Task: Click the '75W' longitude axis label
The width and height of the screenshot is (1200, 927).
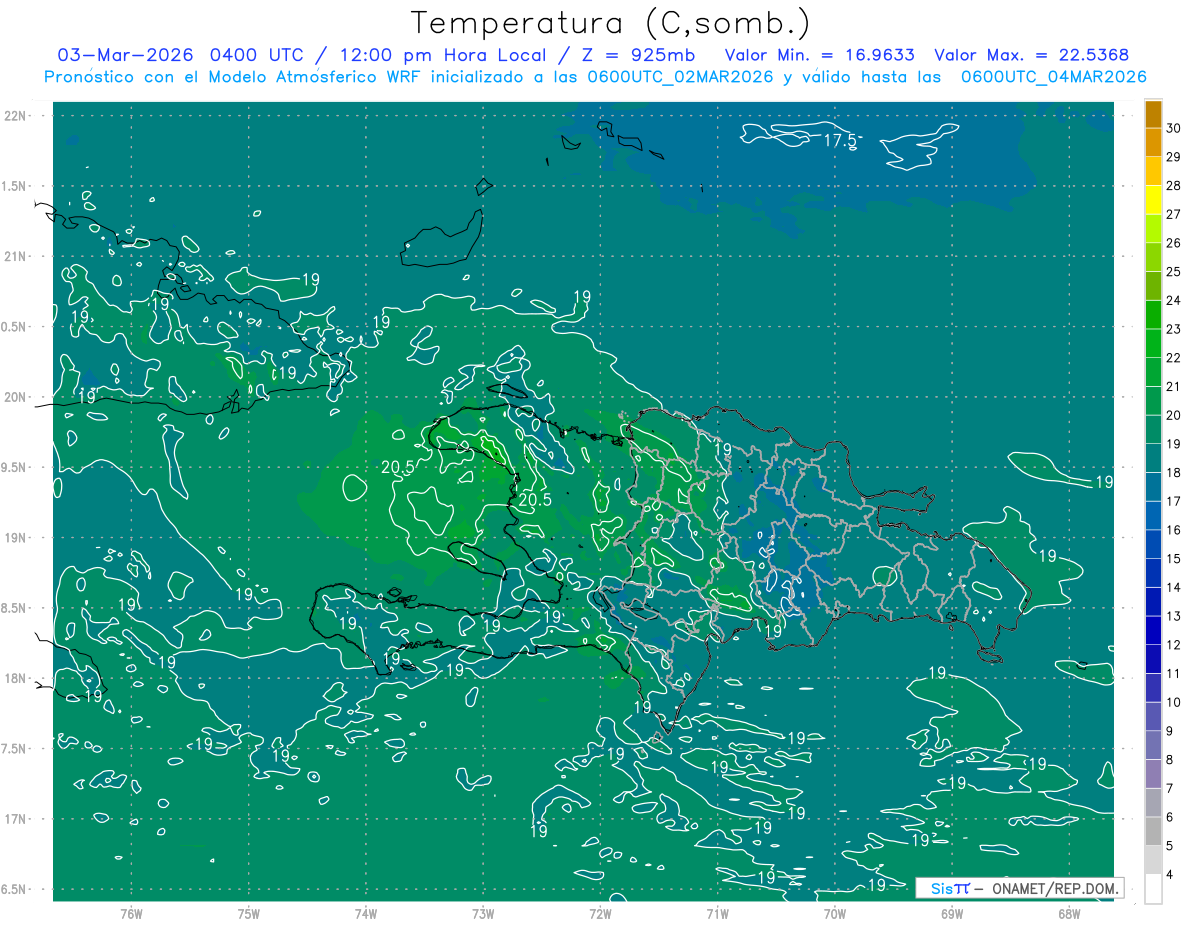Action: click(249, 914)
